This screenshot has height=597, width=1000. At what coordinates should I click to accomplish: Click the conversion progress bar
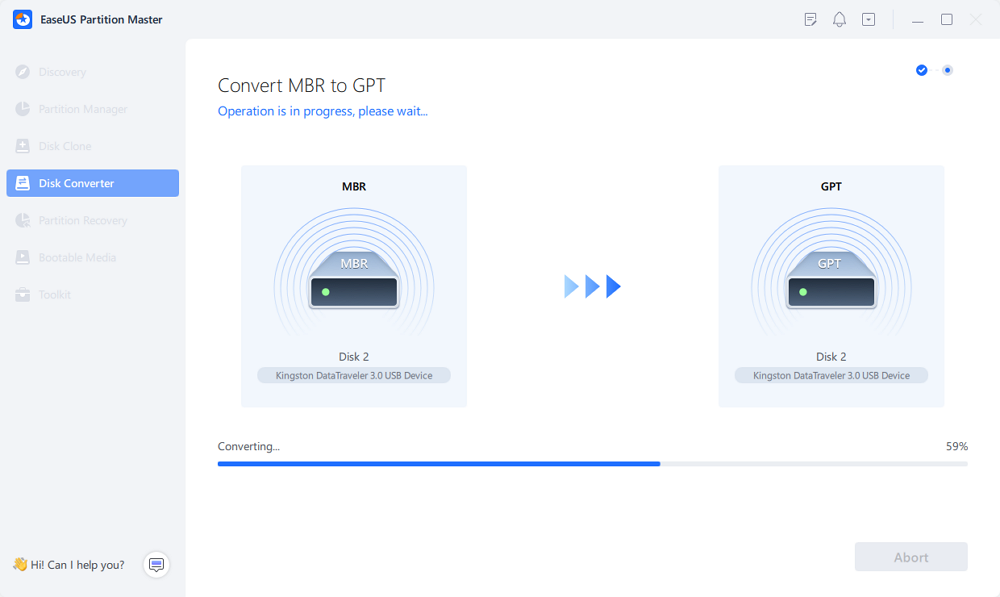pos(592,464)
